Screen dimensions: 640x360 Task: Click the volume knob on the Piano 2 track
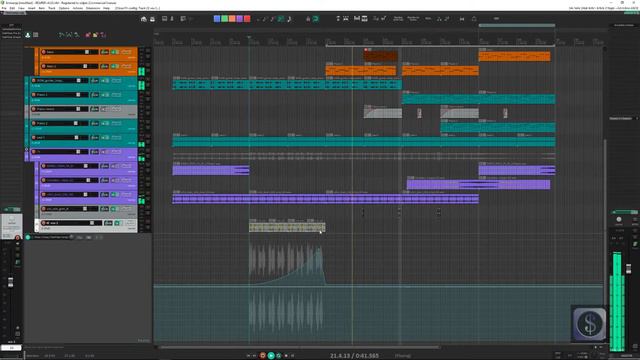(76, 123)
